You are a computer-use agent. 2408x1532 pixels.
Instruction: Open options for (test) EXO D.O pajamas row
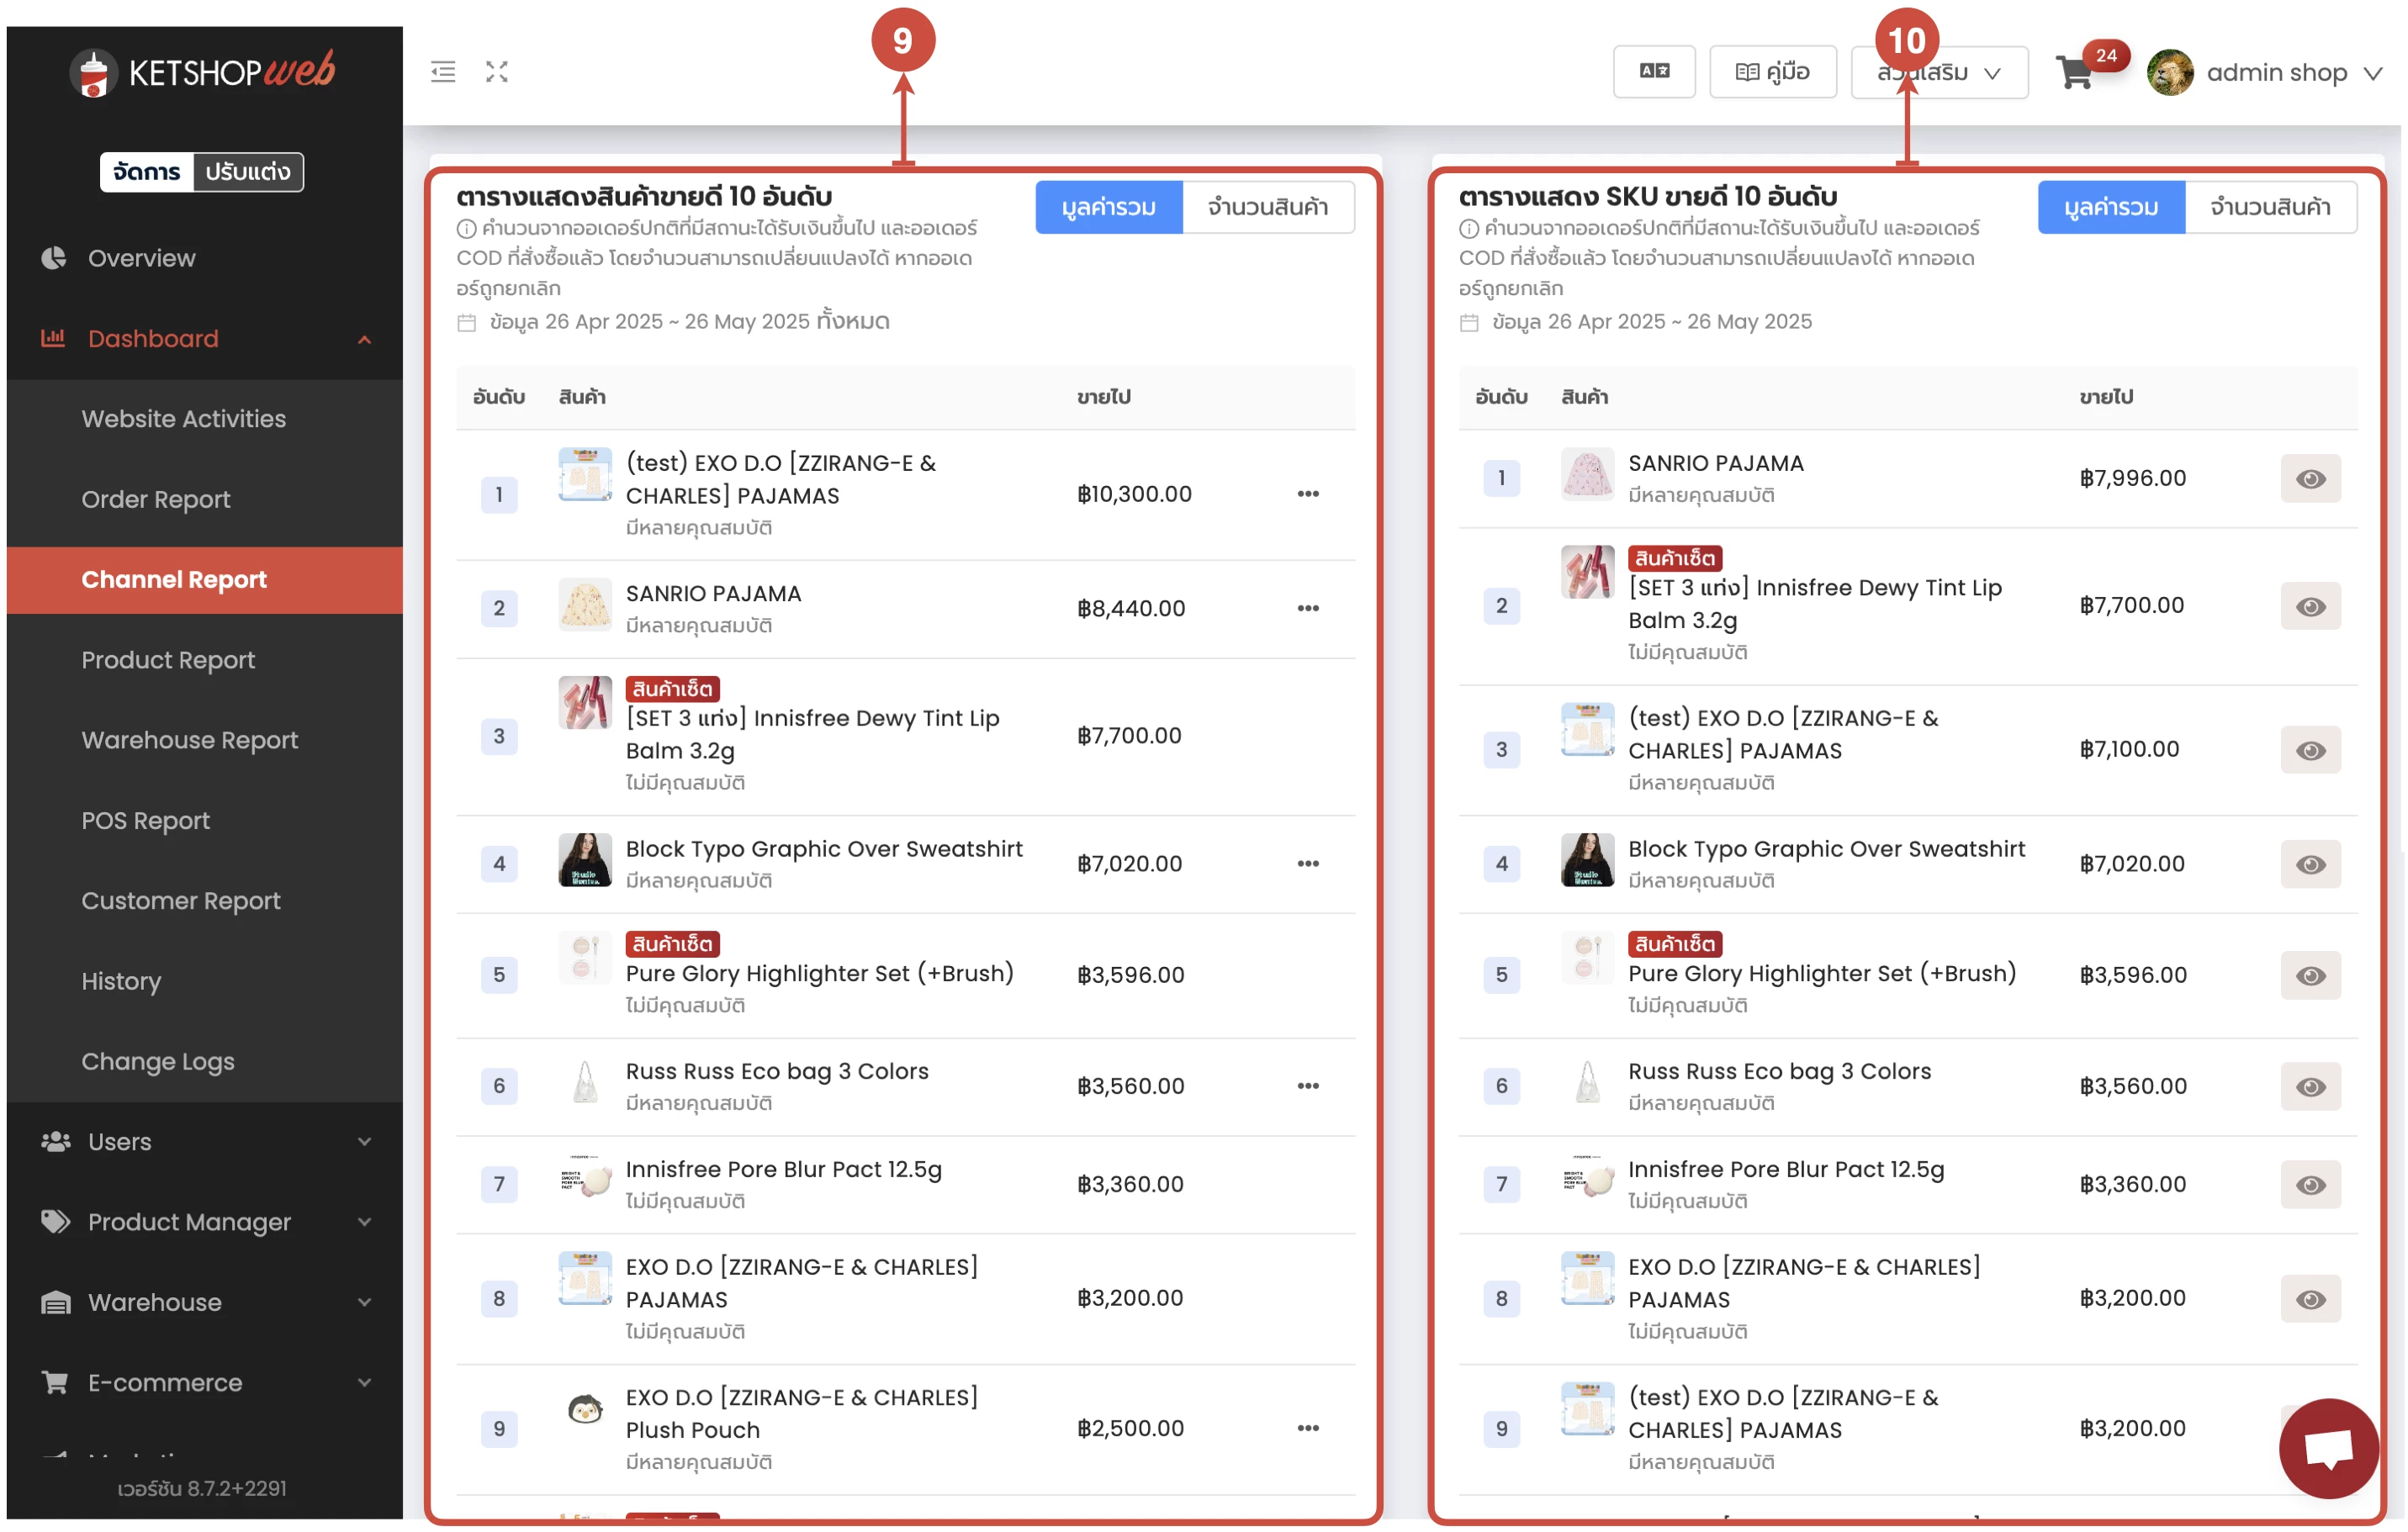coord(1308,494)
